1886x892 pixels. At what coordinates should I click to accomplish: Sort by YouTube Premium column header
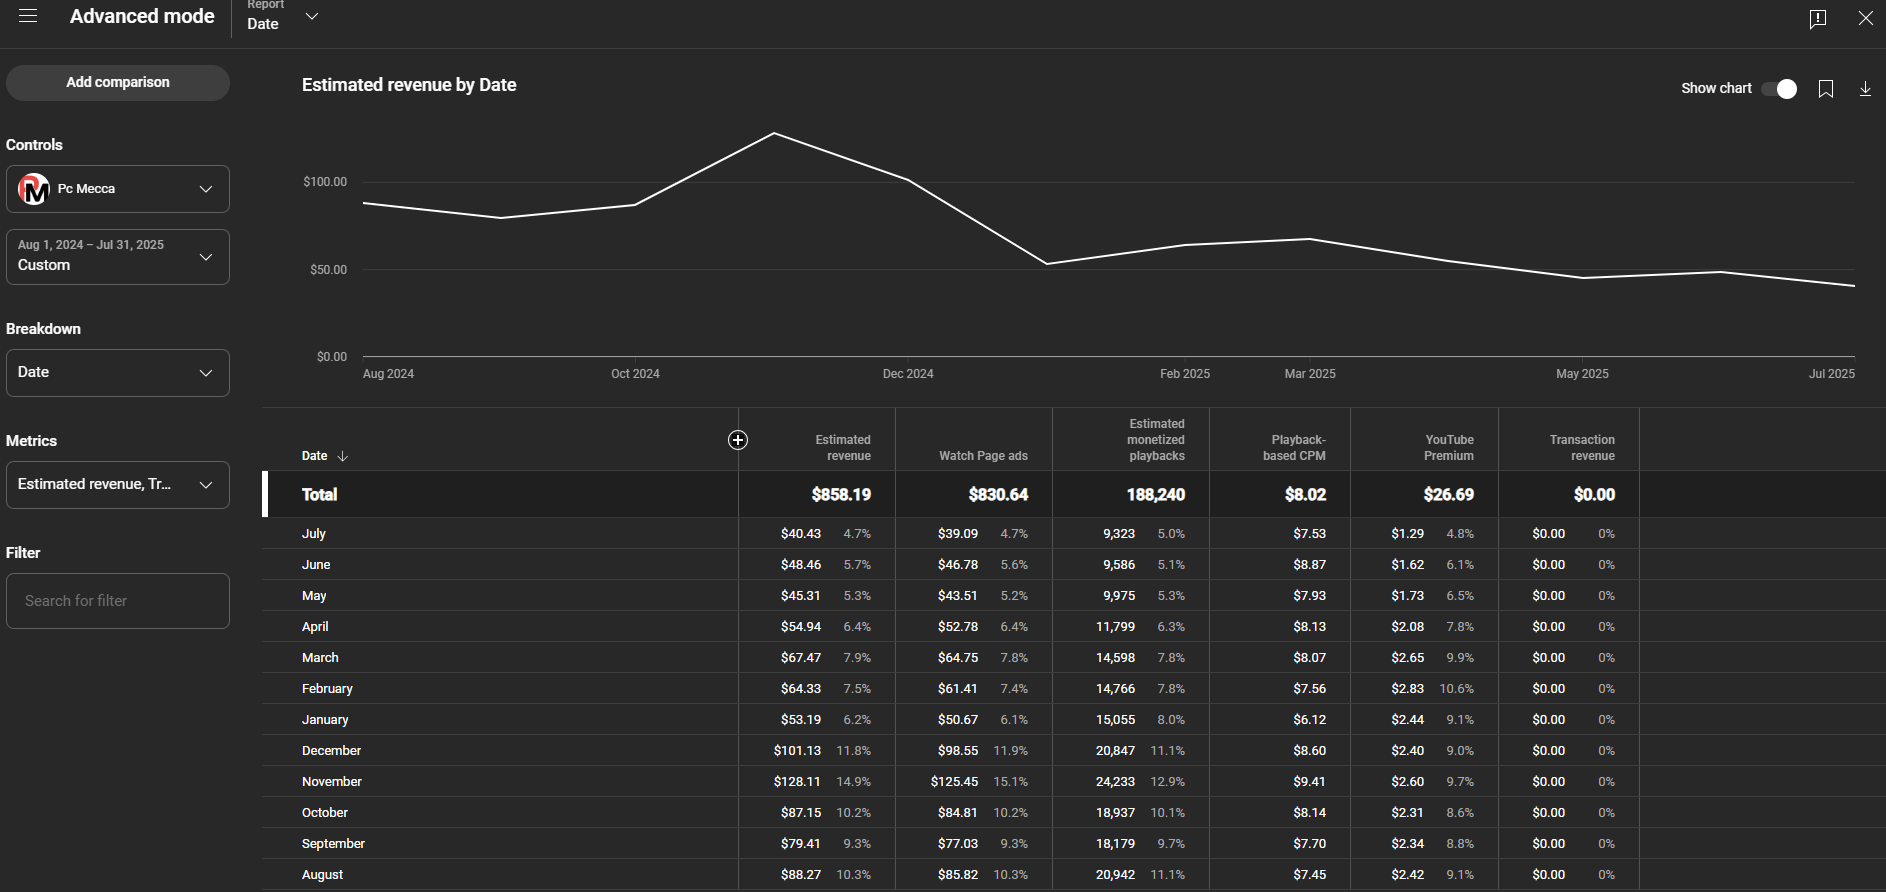1449,448
